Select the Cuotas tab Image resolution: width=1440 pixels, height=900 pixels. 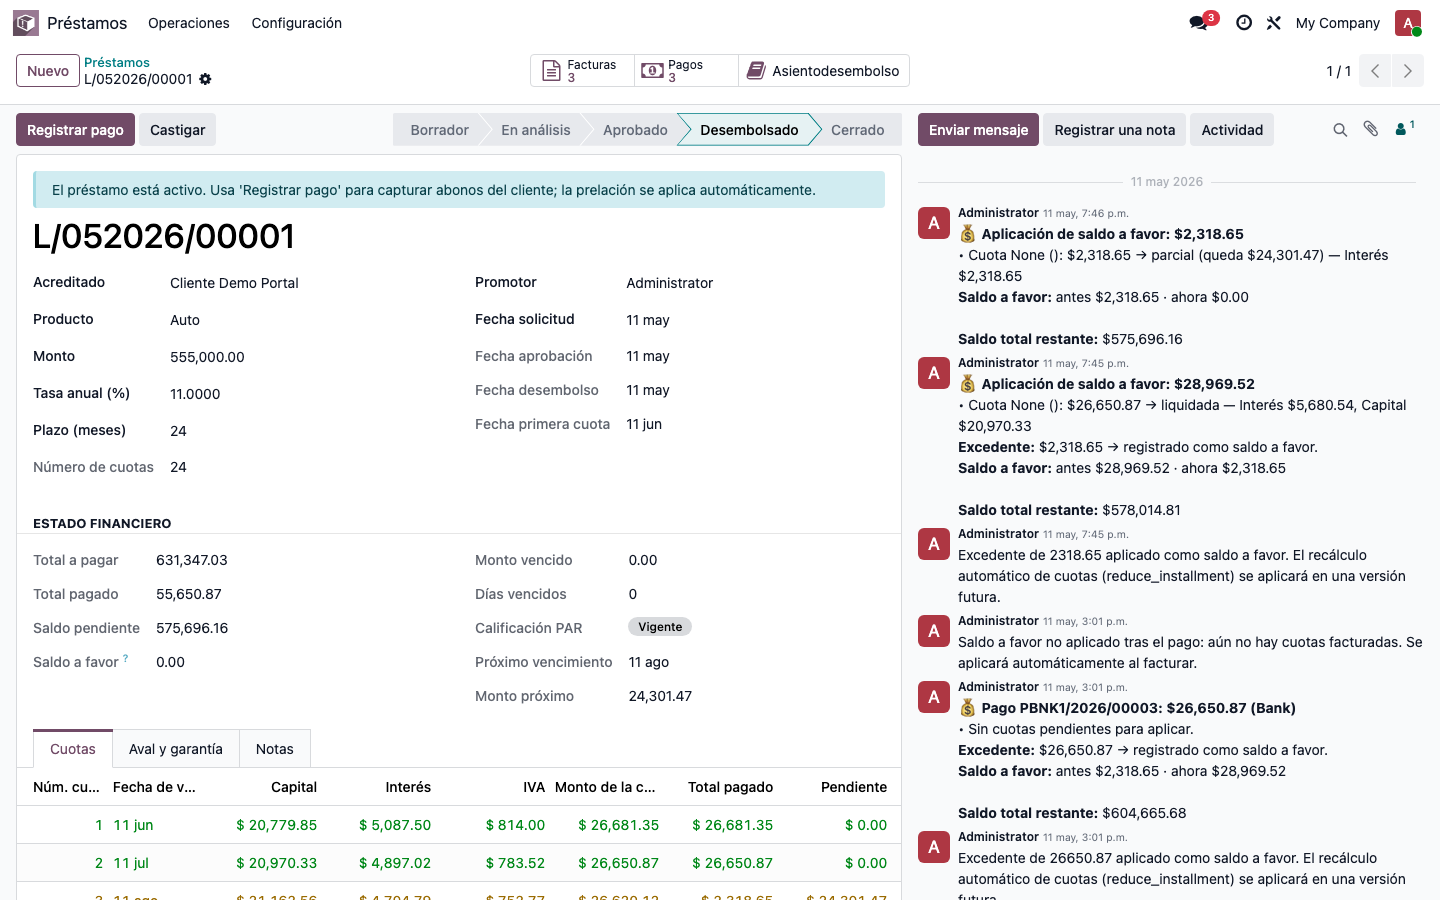(73, 749)
